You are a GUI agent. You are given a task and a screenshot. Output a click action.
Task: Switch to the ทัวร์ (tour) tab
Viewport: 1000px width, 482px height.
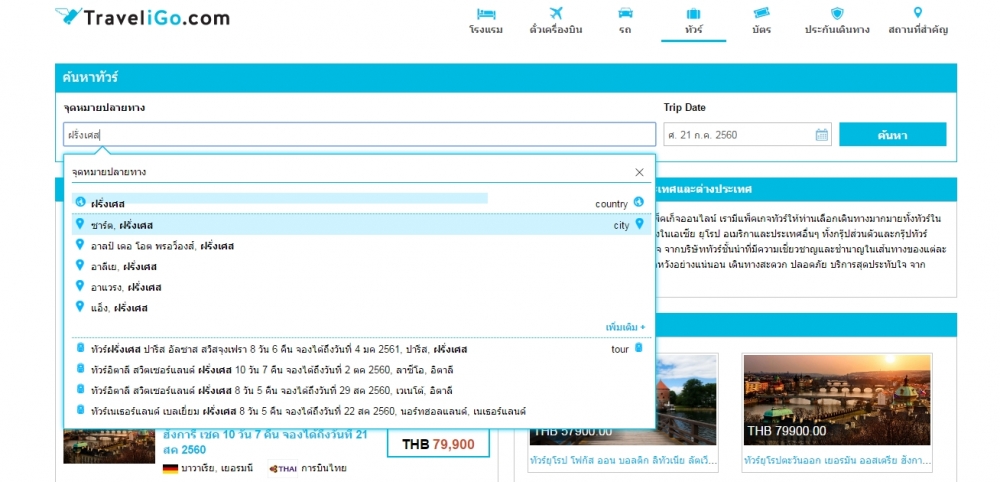pos(693,21)
